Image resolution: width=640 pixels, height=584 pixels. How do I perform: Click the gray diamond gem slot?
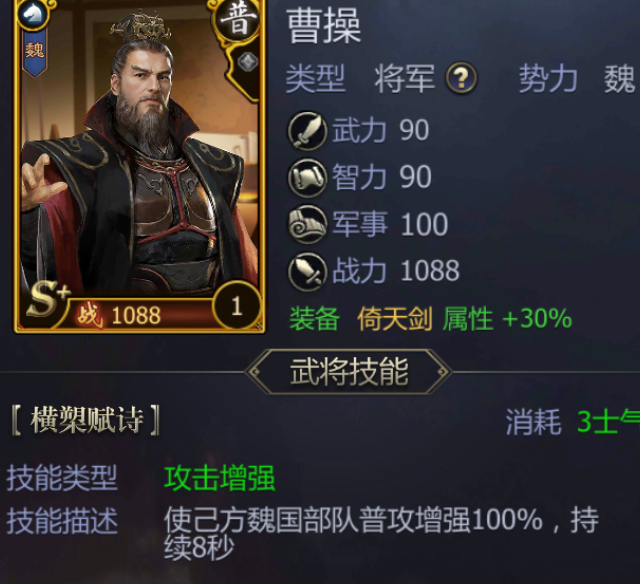click(x=247, y=62)
